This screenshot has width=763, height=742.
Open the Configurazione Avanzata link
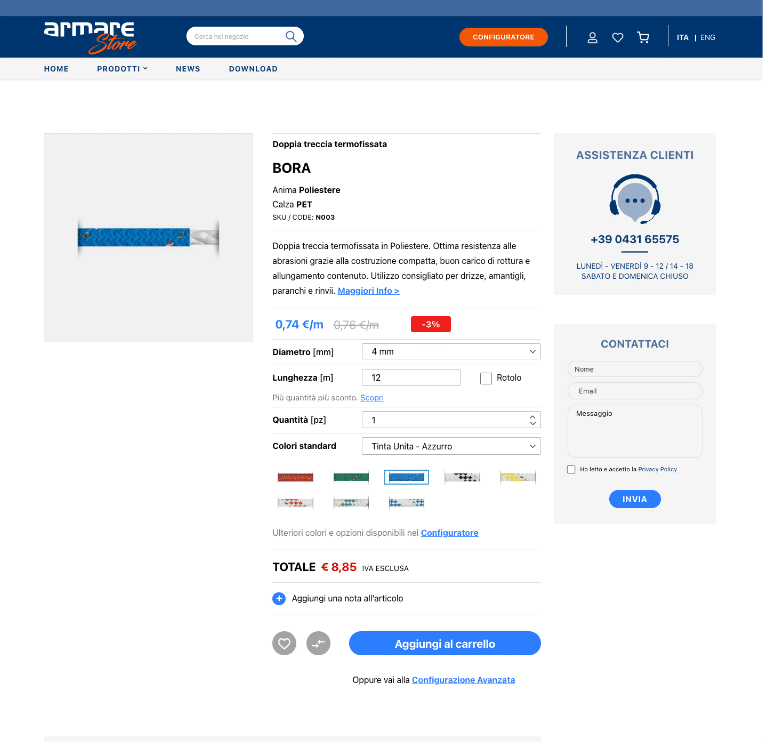click(463, 680)
